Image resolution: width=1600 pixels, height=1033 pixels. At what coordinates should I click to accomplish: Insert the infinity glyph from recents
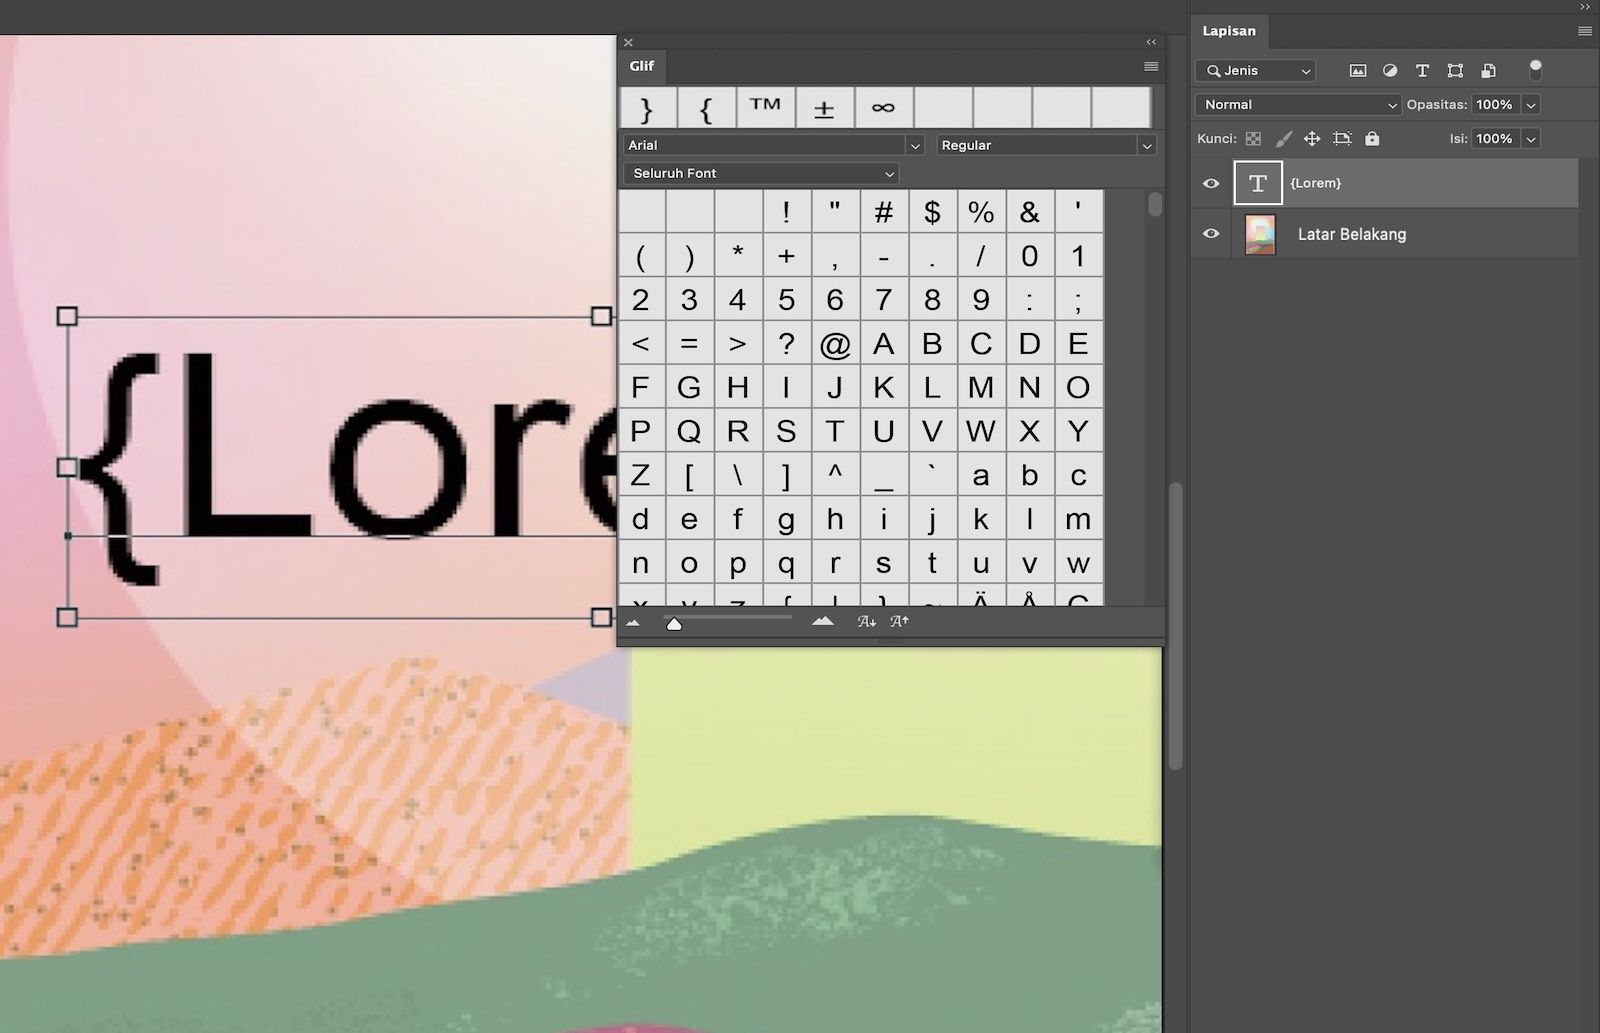point(883,107)
